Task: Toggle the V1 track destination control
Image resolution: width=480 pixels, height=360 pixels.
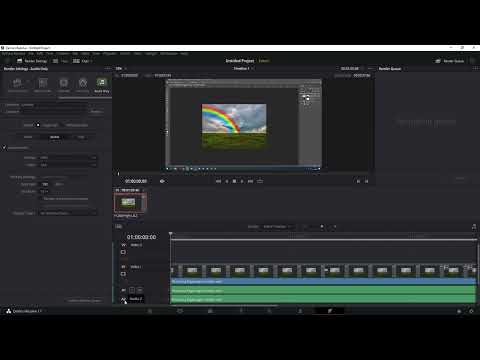Action: pos(123,267)
